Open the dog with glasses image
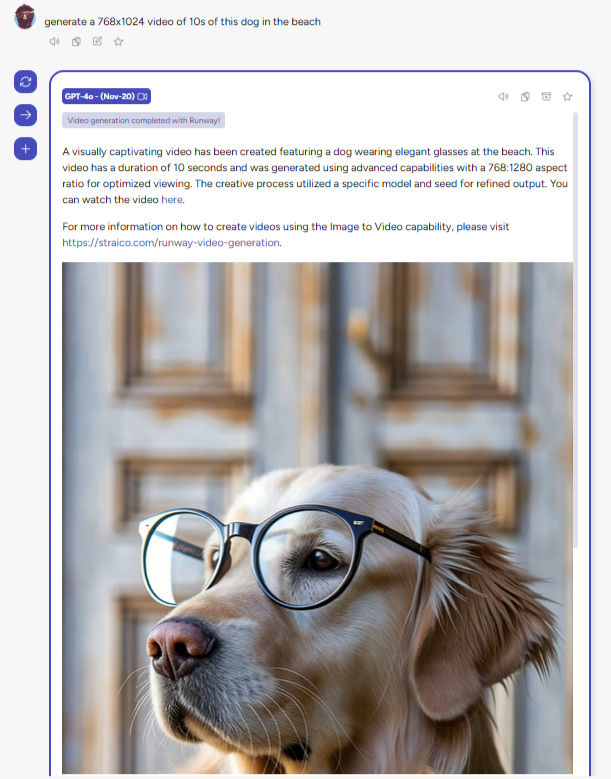The width and height of the screenshot is (611, 779). (x=317, y=518)
